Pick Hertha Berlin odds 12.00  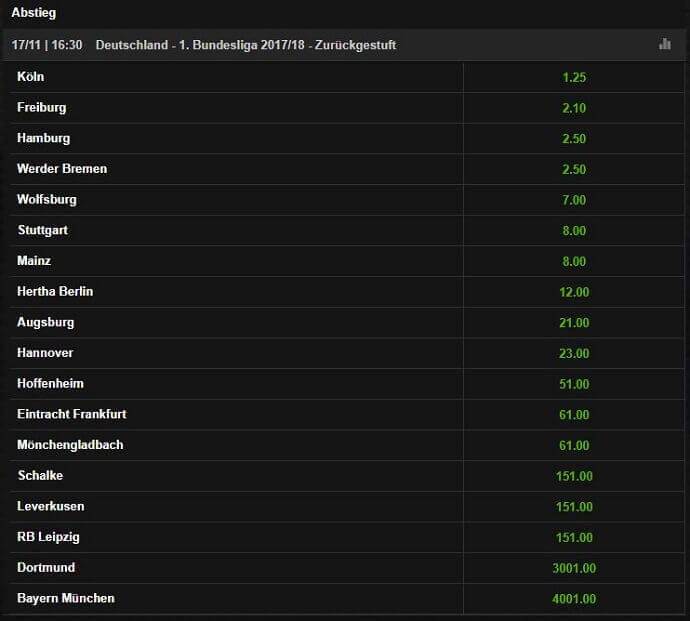tap(574, 292)
